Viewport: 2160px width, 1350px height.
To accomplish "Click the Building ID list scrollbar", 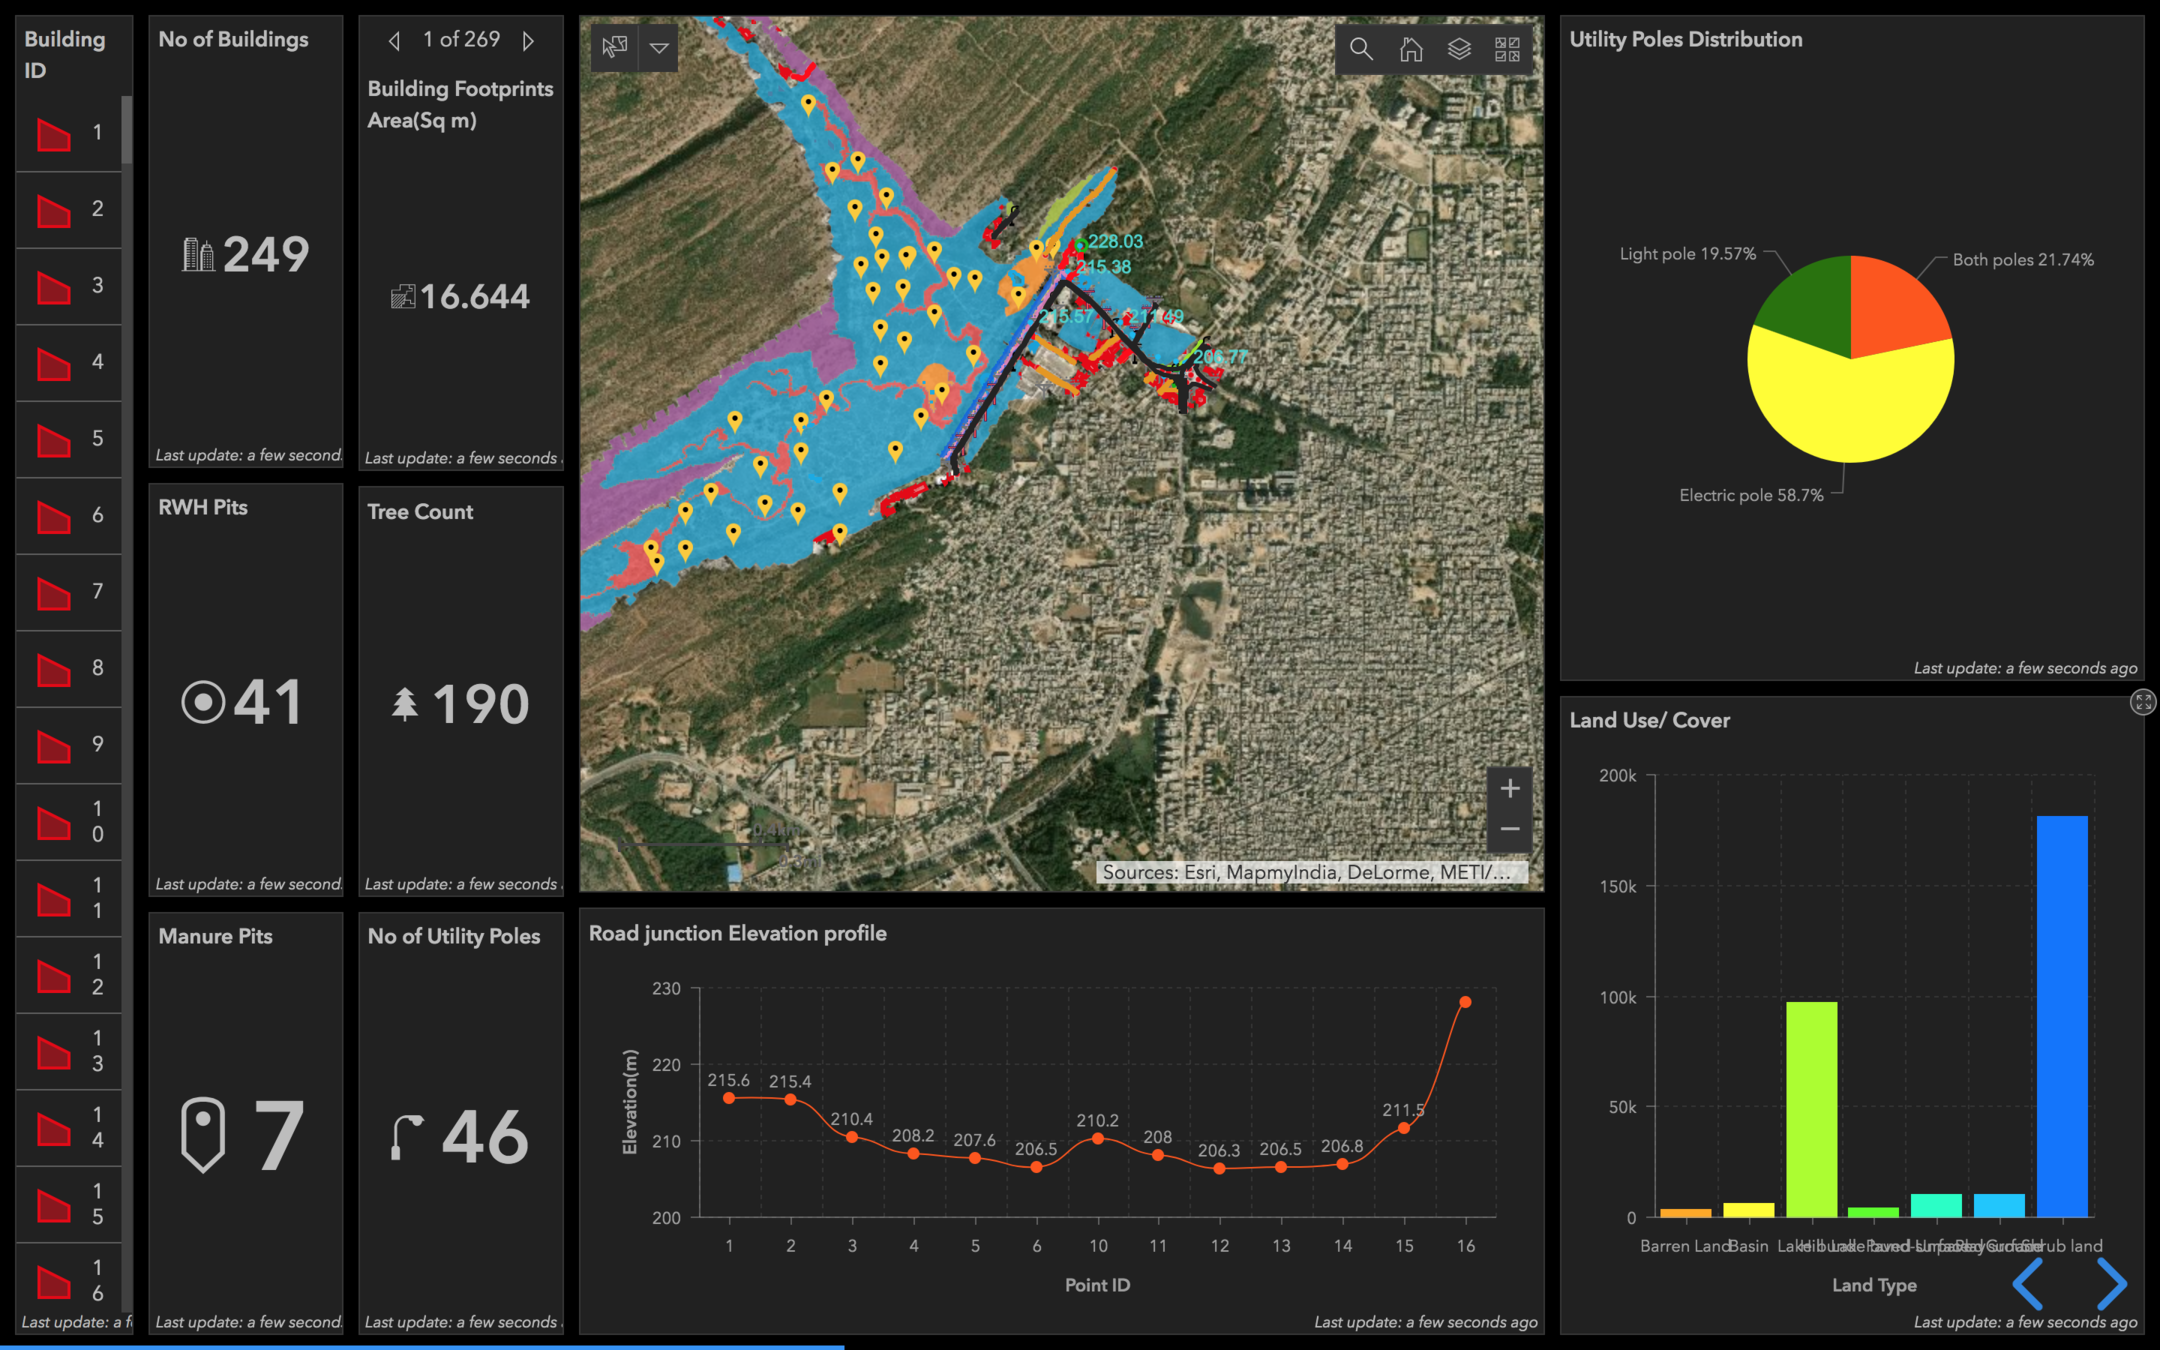I will click(127, 130).
